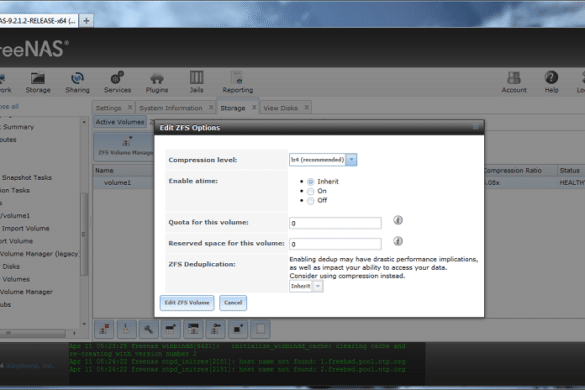The height and width of the screenshot is (390, 585).
Task: Select the Active Volumes sub-tab
Action: point(120,122)
